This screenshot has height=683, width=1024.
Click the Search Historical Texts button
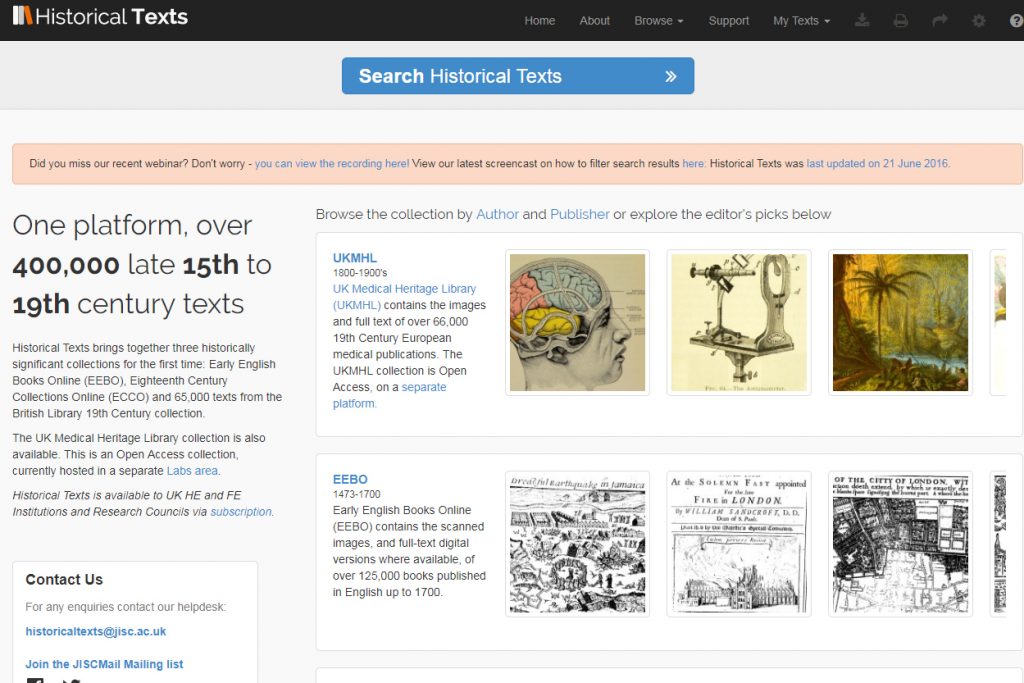tap(517, 76)
